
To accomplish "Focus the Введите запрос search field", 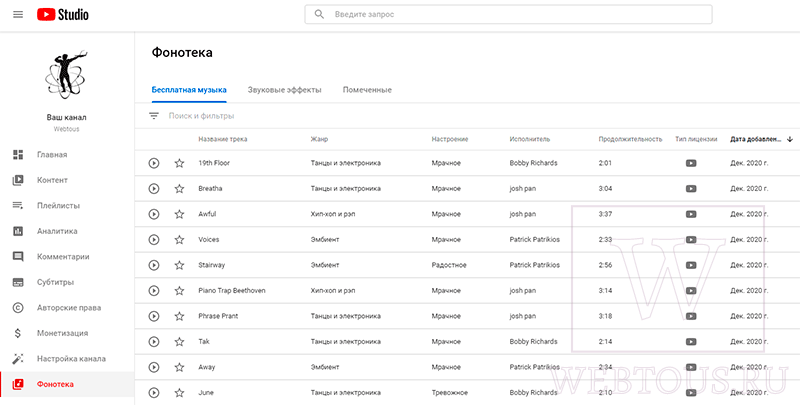I will click(x=508, y=14).
